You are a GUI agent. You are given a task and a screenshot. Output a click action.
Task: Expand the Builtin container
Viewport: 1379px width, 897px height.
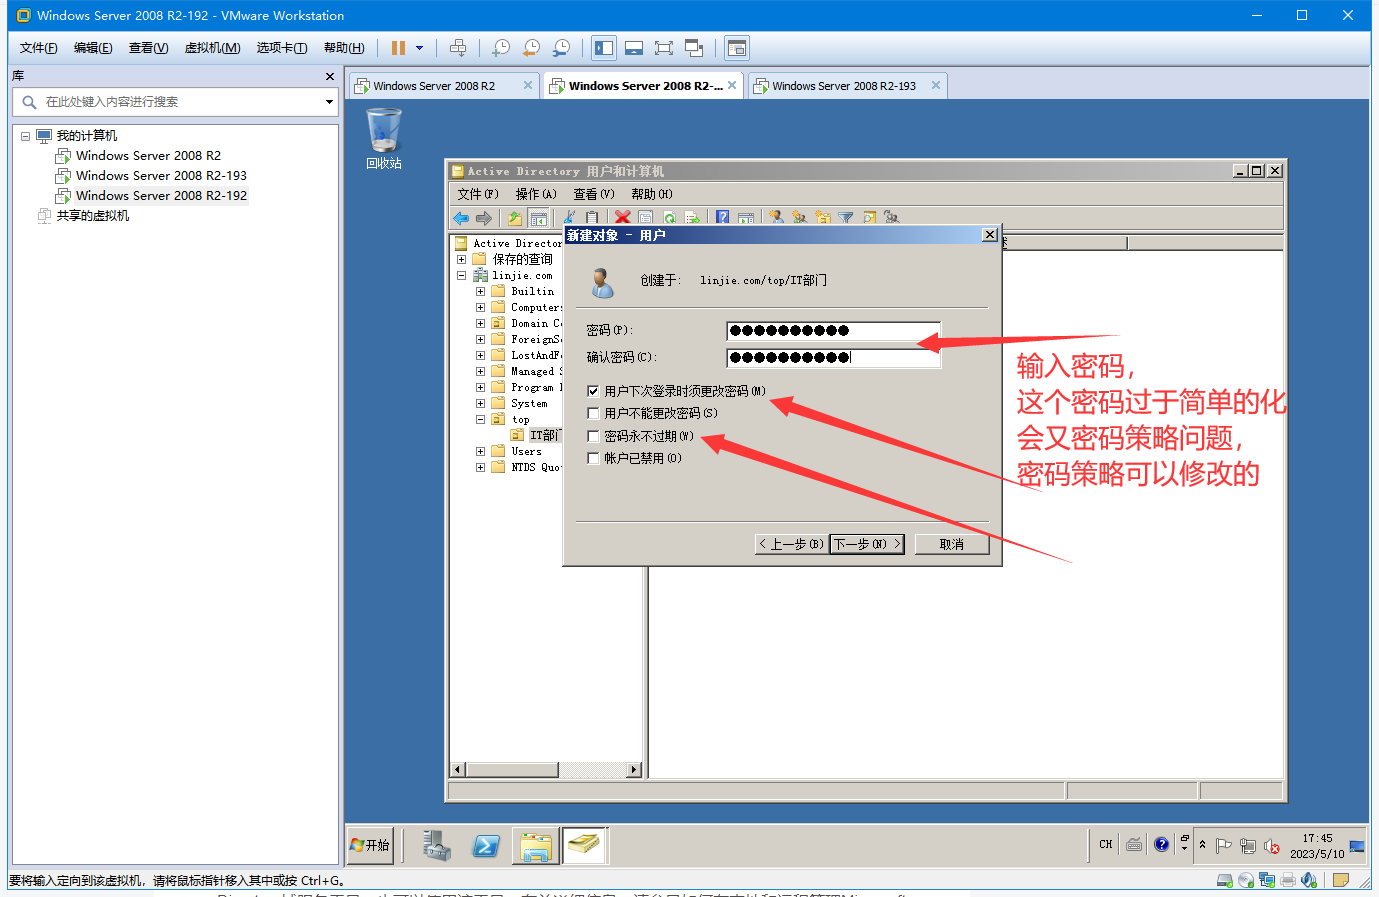pyautogui.click(x=480, y=292)
